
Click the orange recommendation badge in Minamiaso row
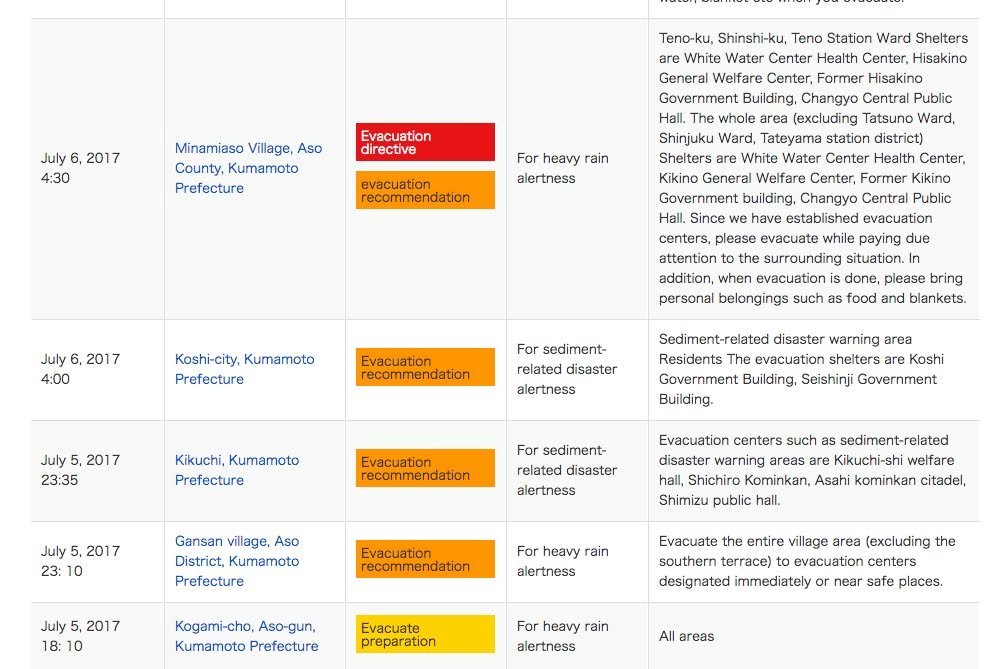pyautogui.click(x=425, y=190)
